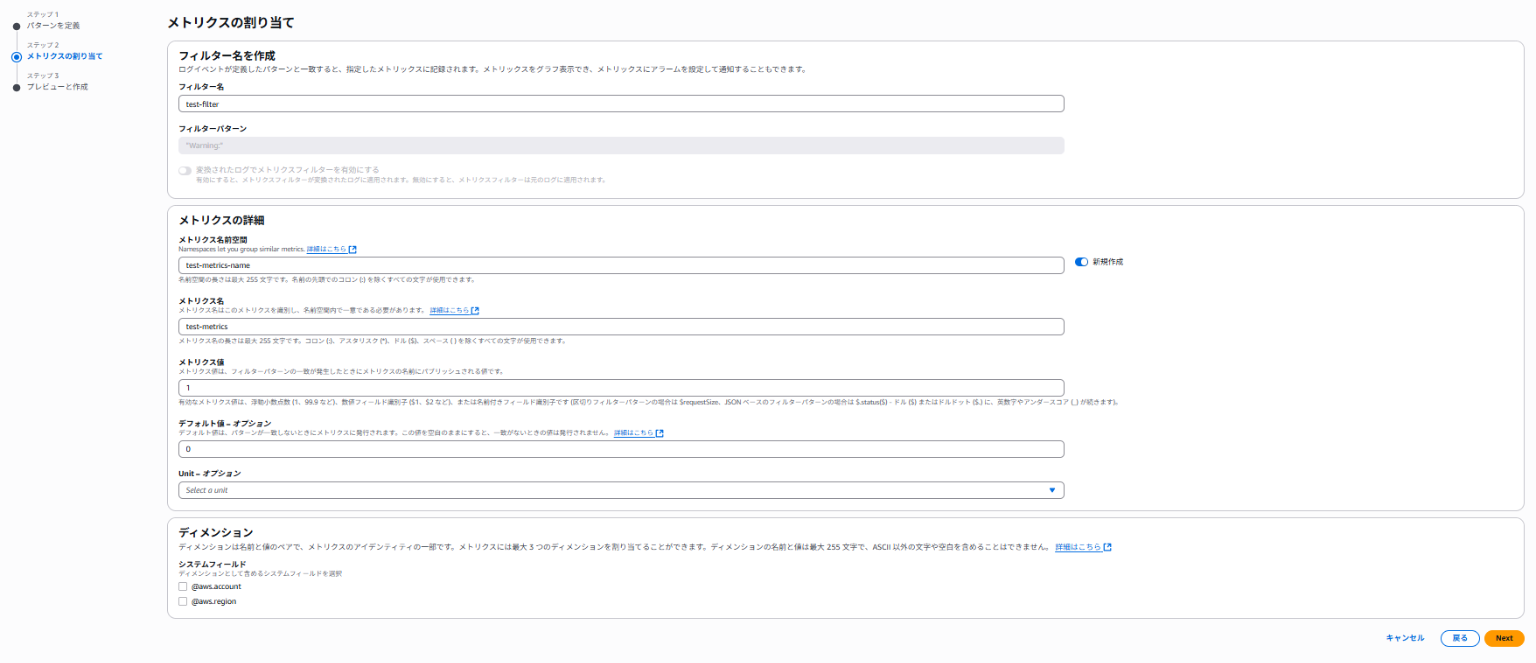
Task: Toggle 変換されたログでメトリクスフィルターを有効にする switch
Action: (185, 171)
